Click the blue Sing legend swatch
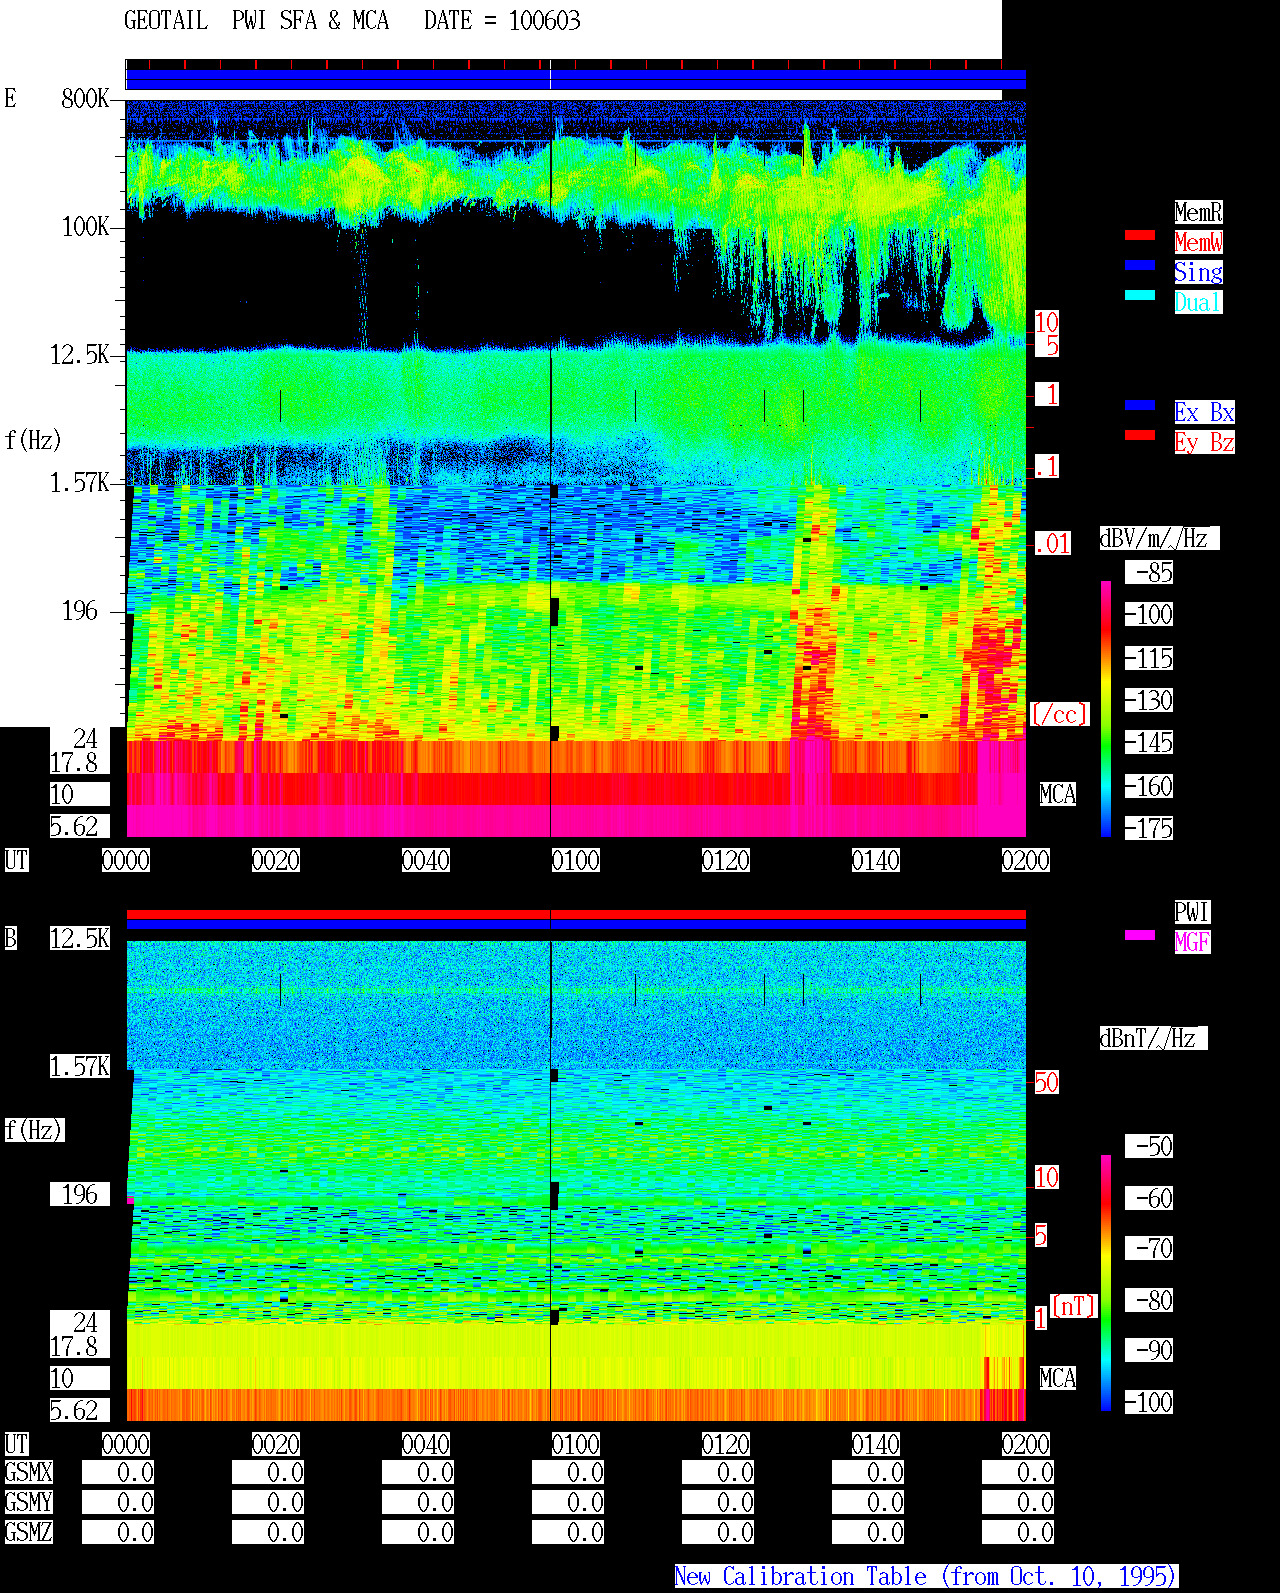 1140,265
